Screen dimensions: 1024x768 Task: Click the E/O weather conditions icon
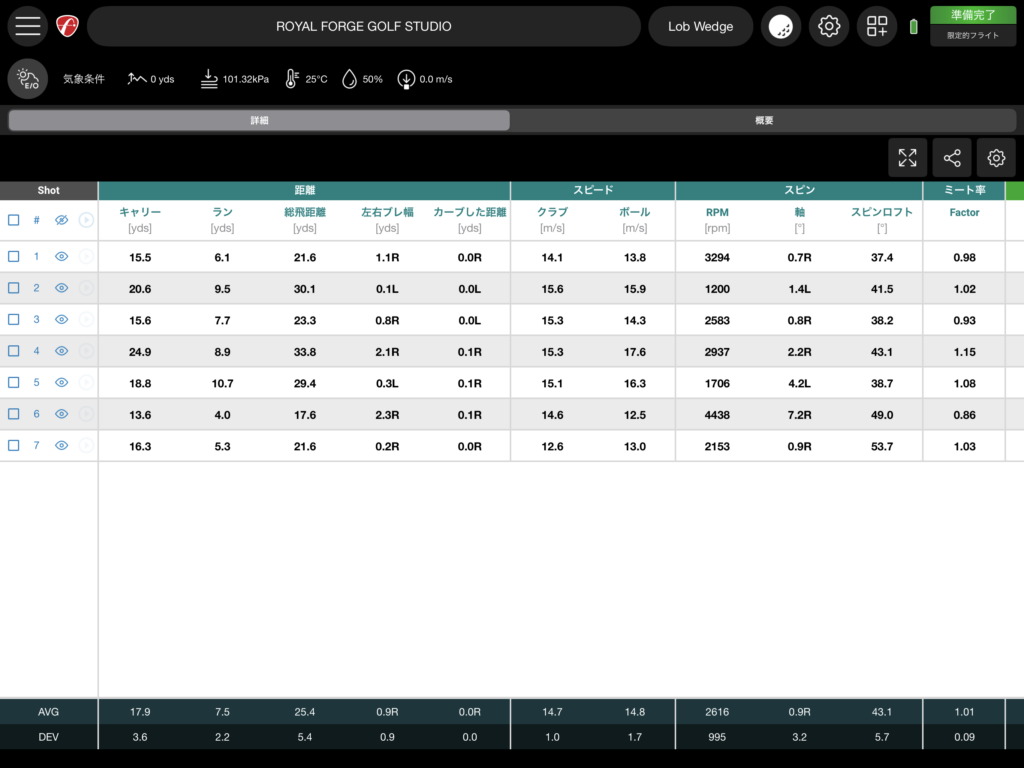(28, 79)
